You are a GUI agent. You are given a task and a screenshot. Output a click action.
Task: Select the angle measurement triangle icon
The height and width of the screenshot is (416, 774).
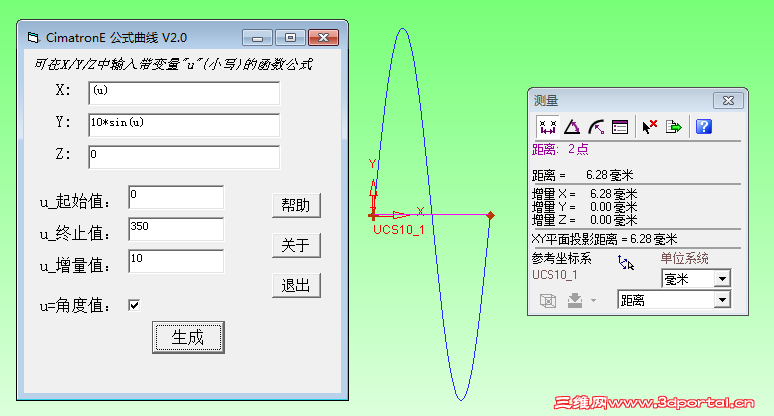pos(572,127)
